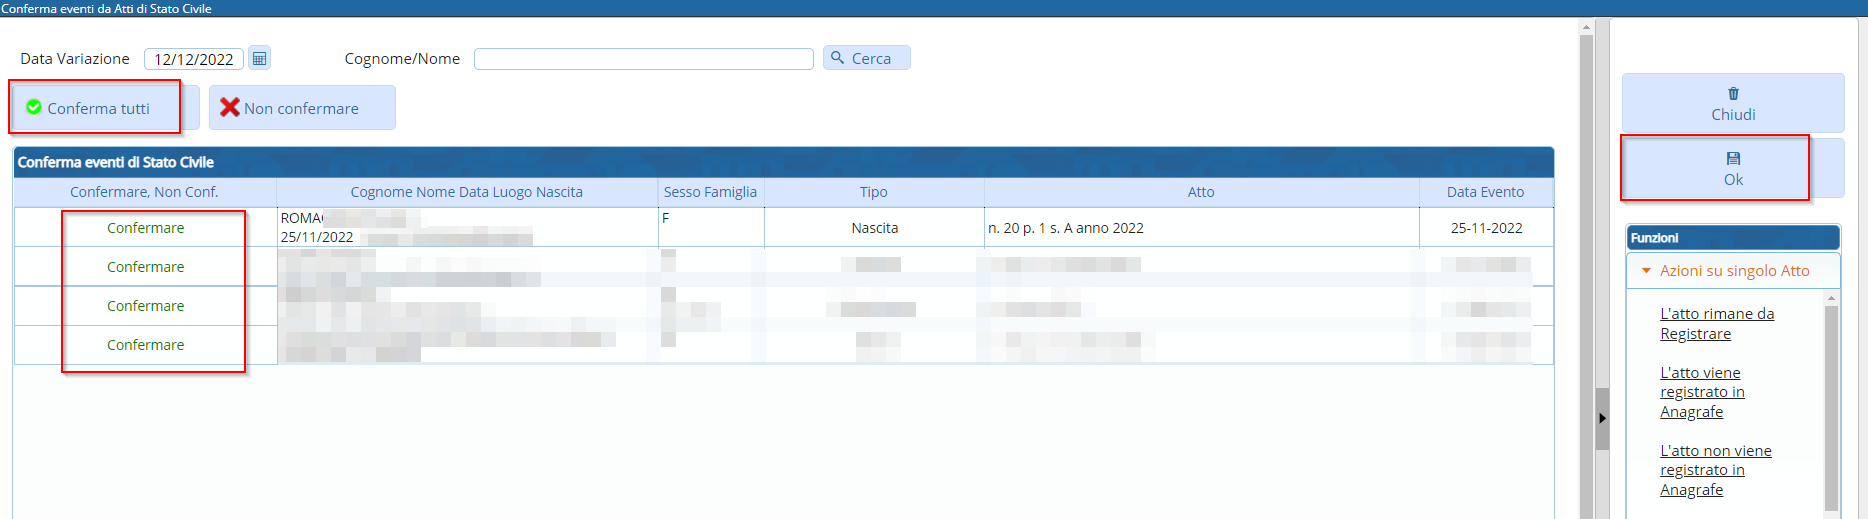Click the Atto column header

pyautogui.click(x=1201, y=192)
